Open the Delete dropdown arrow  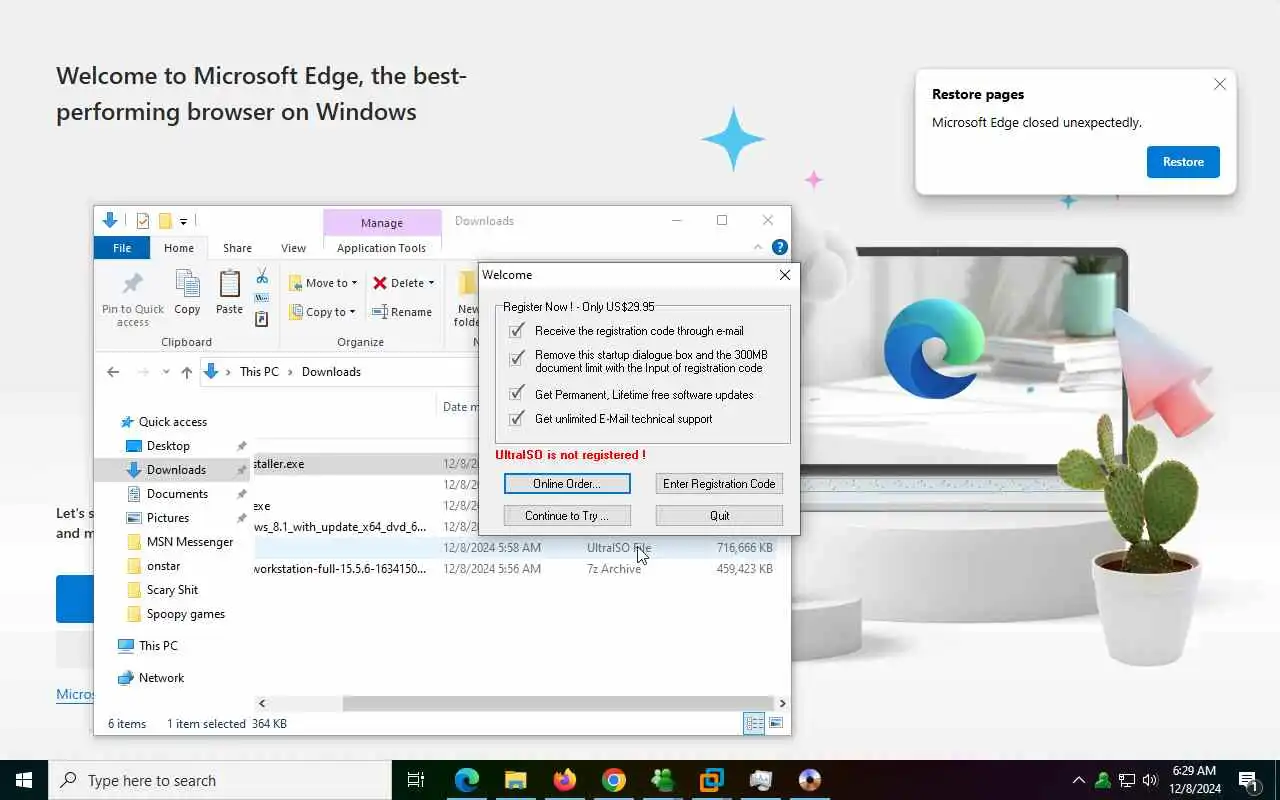coord(431,283)
